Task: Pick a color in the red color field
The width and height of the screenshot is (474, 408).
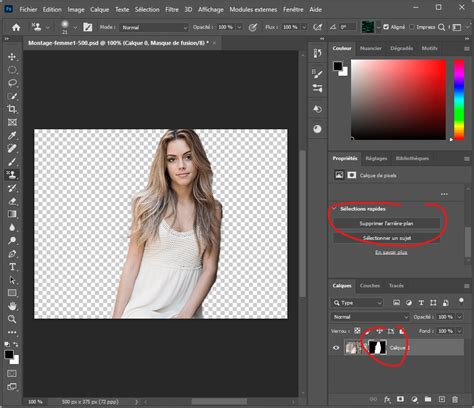Action: coord(398,100)
